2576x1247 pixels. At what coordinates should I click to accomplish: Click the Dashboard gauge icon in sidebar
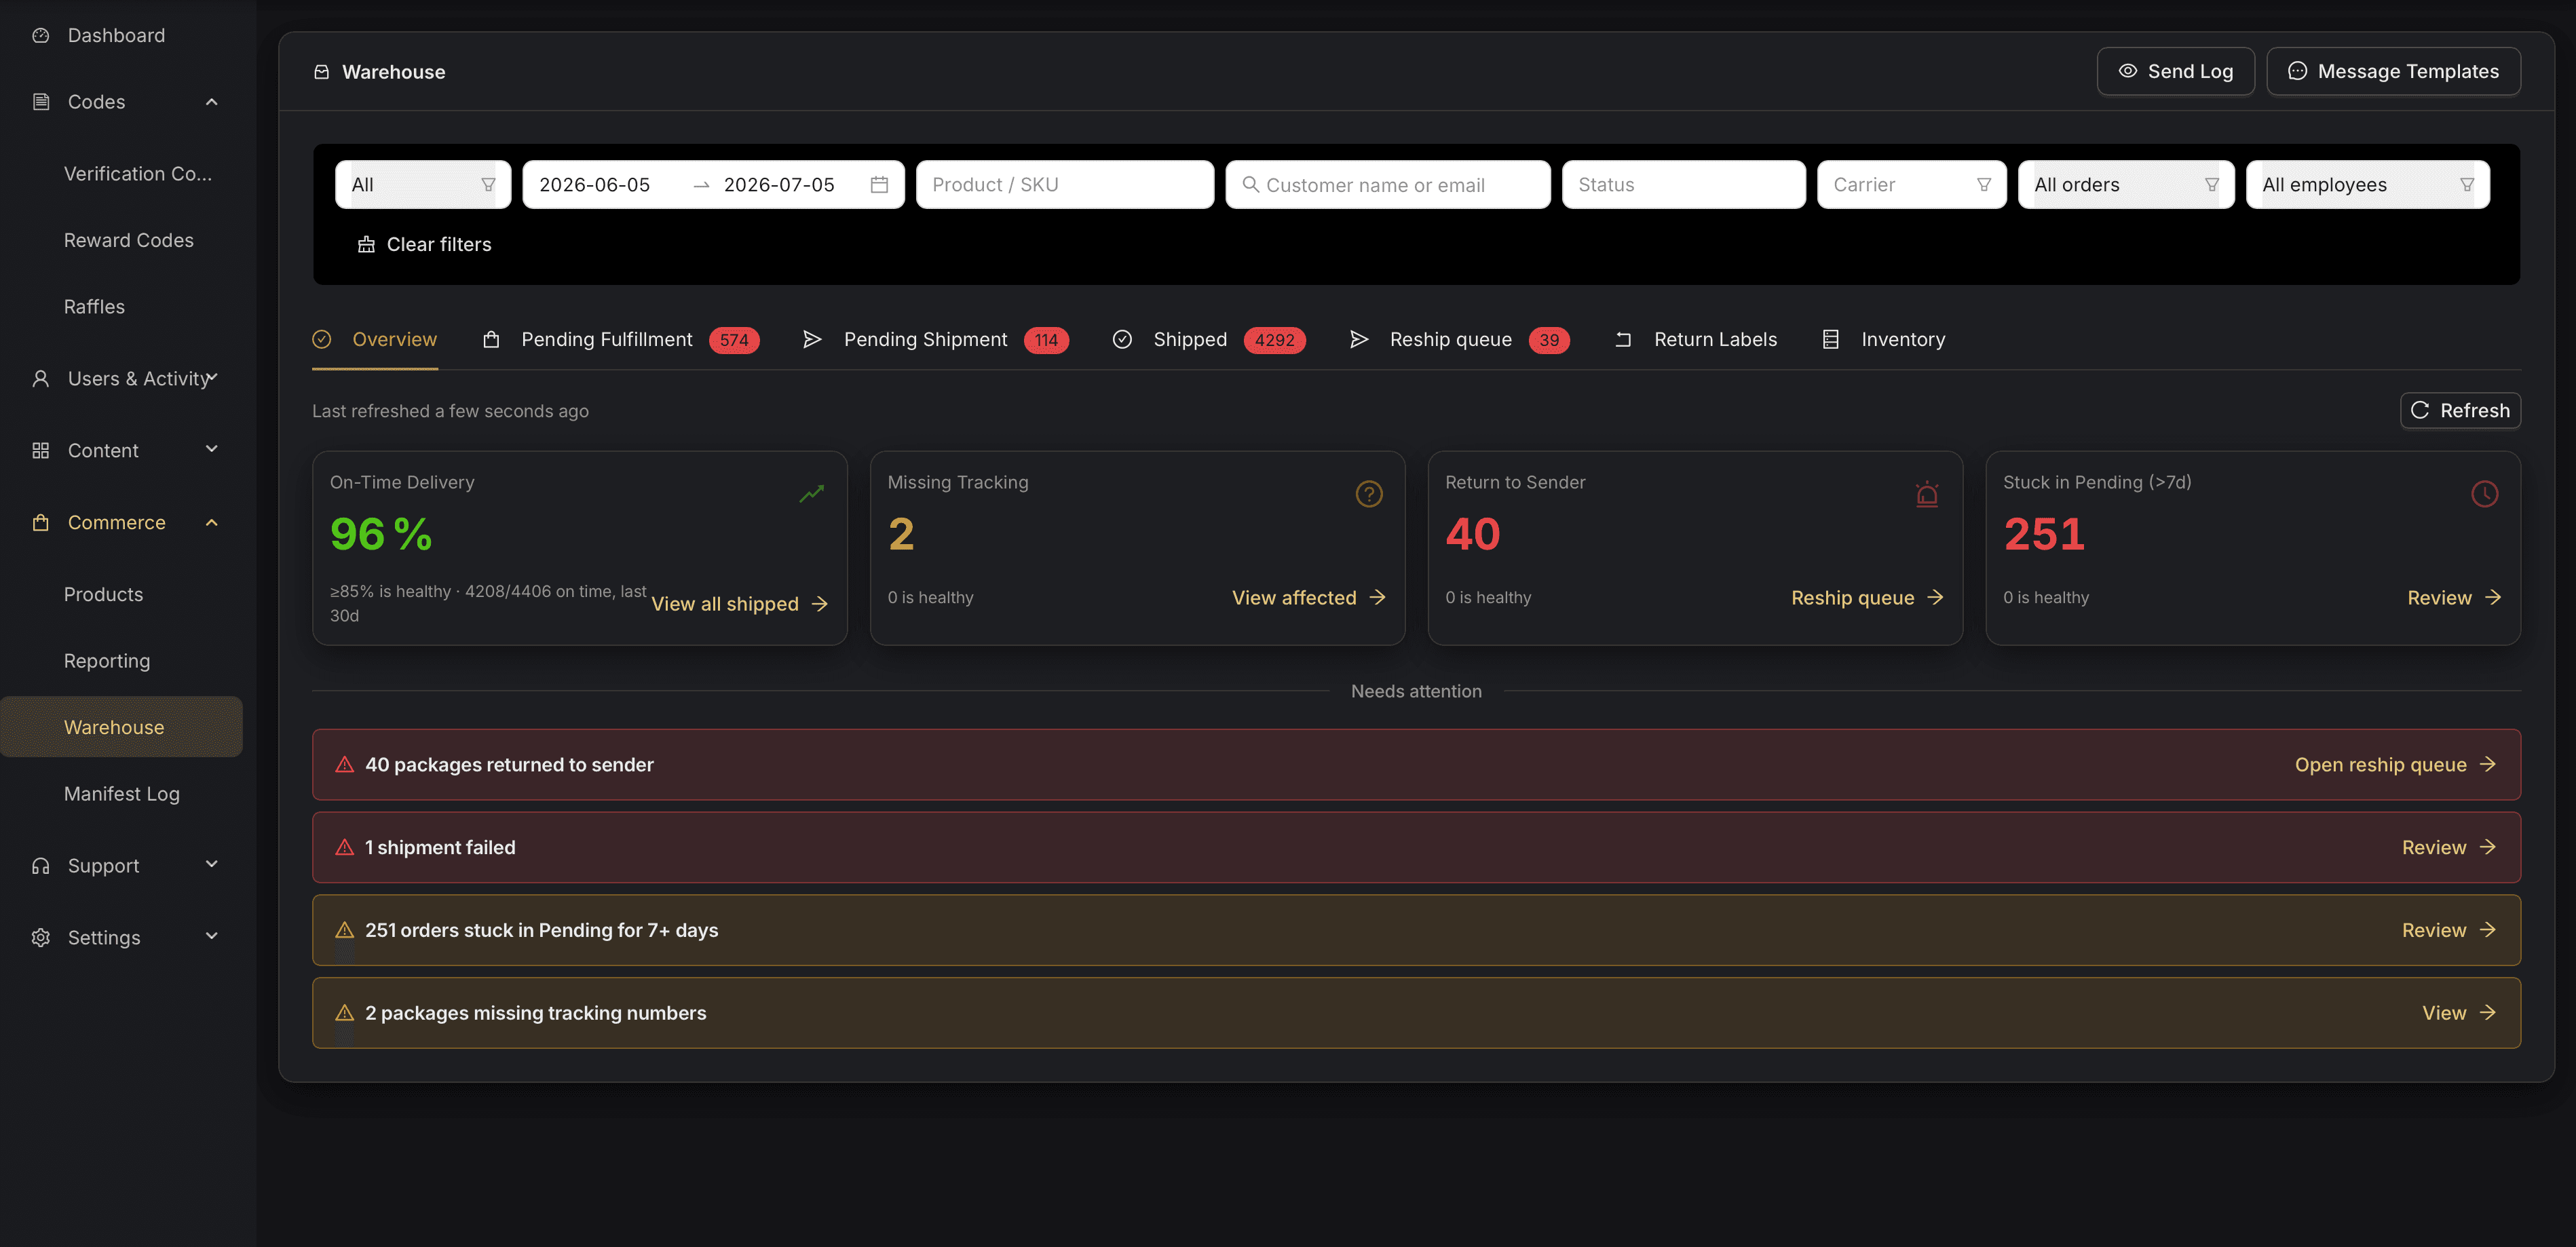coord(40,35)
